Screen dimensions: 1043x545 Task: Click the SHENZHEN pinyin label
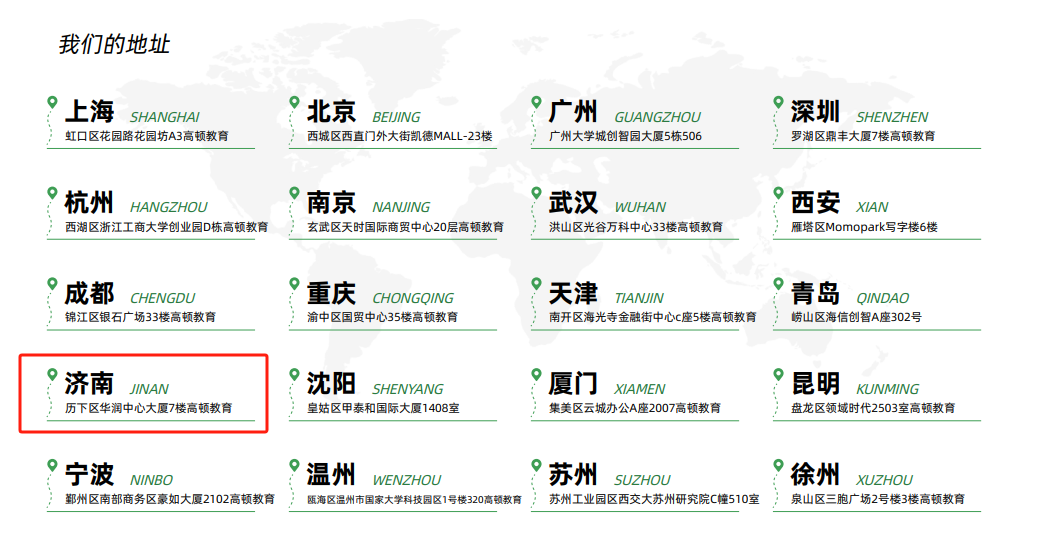(x=893, y=117)
